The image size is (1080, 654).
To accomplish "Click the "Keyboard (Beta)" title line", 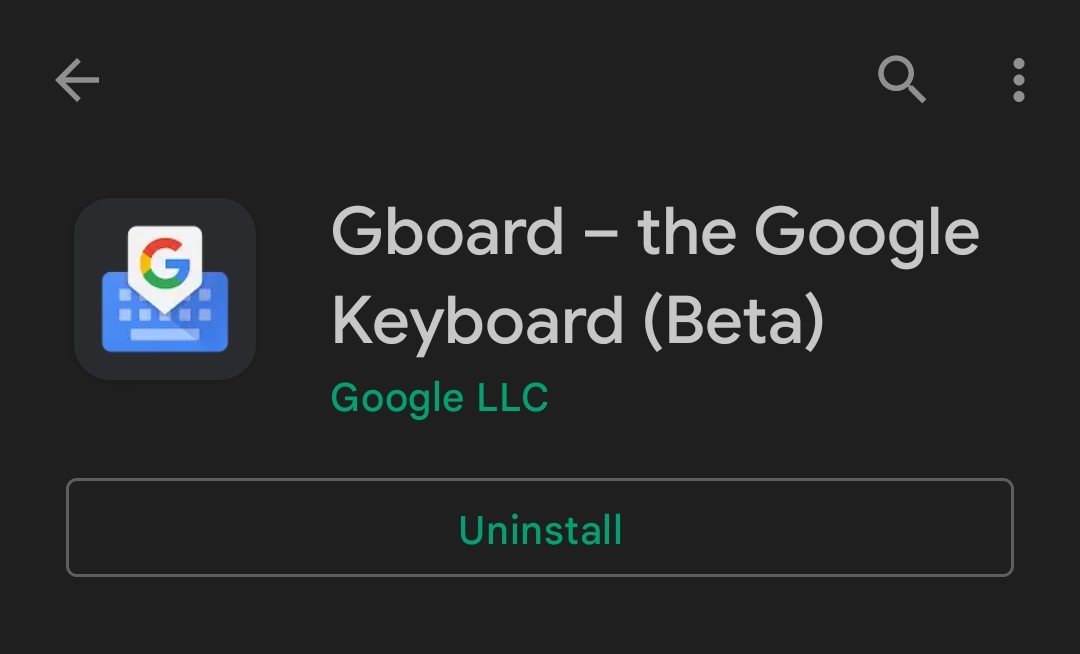I will click(x=577, y=321).
